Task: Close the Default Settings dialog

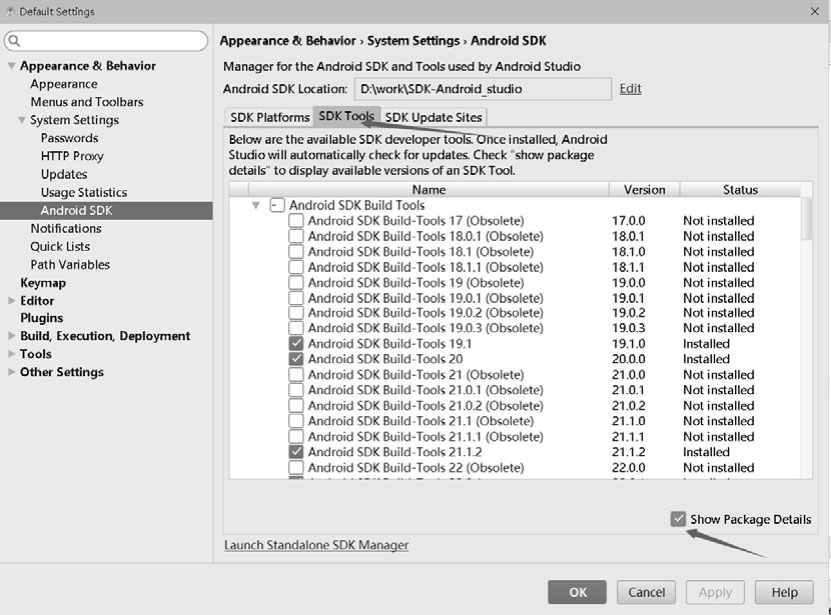Action: pyautogui.click(x=815, y=11)
